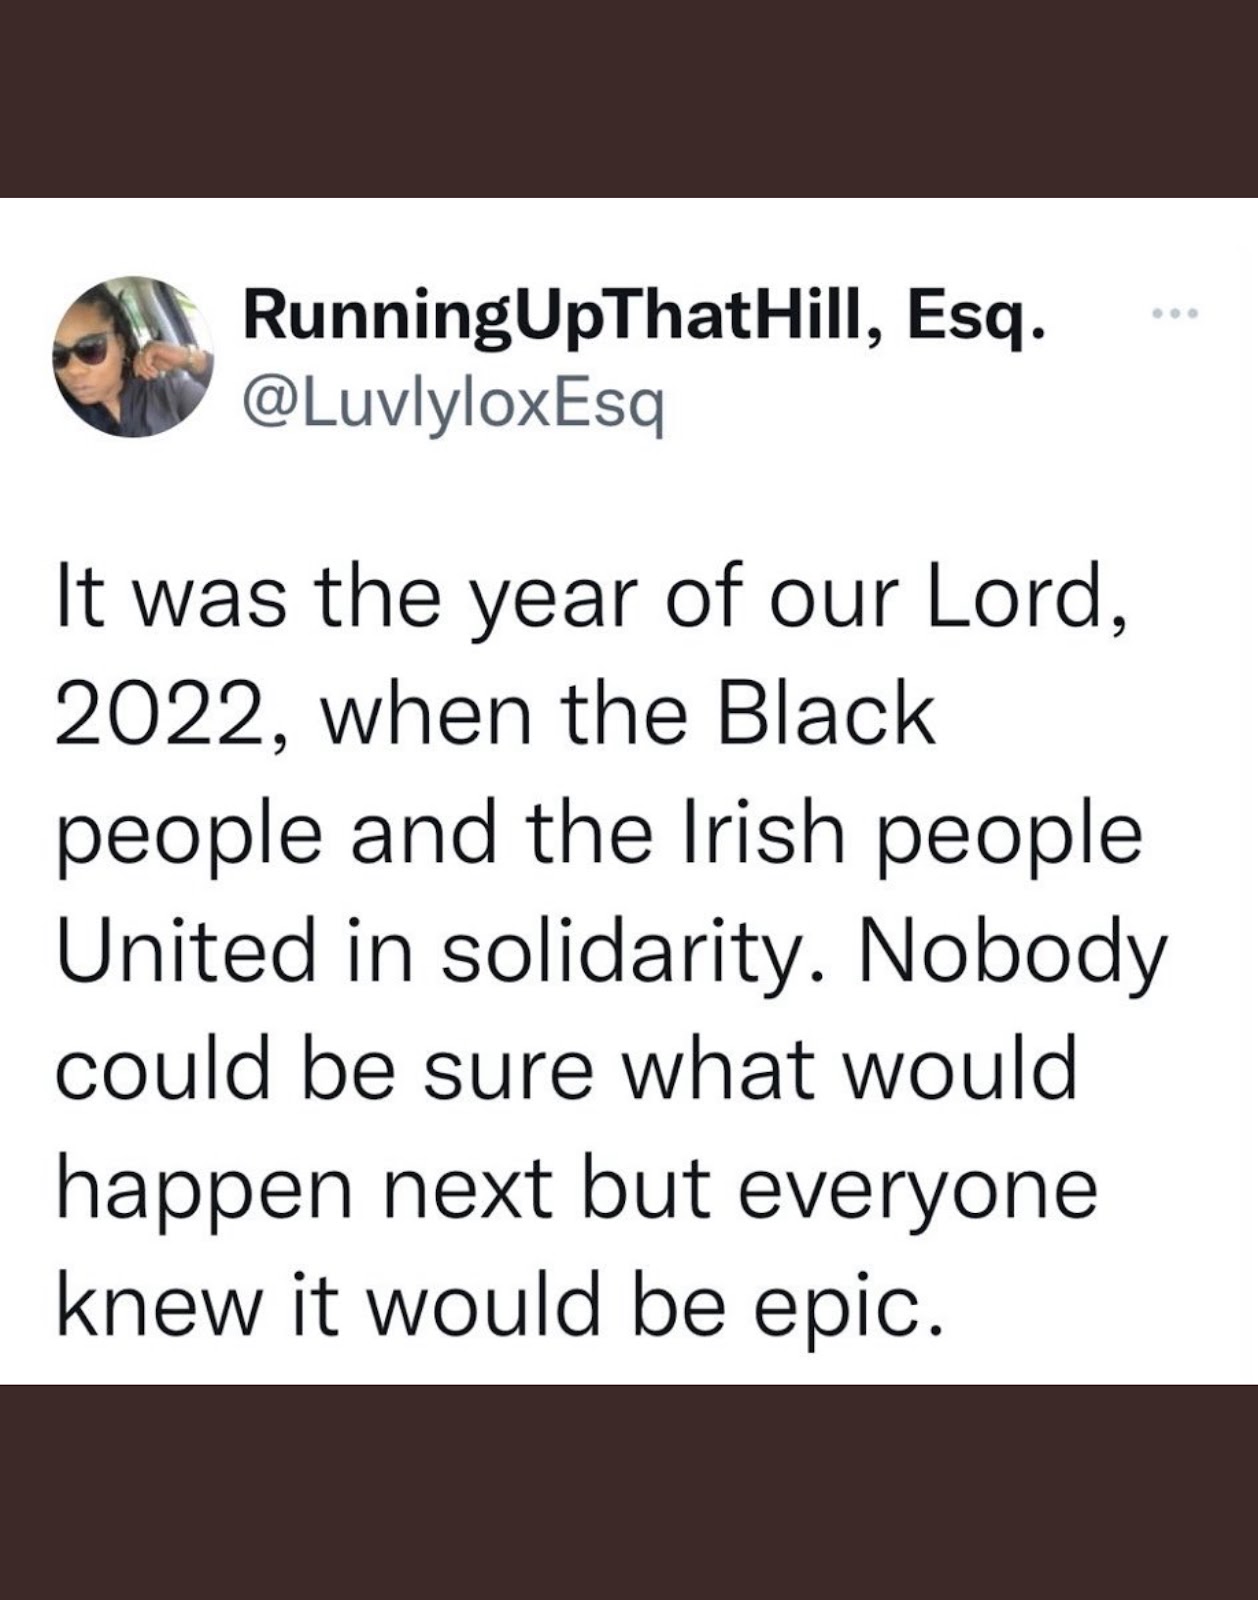
Task: Click the word "Nobody" in the tweet
Action: click(x=1012, y=956)
